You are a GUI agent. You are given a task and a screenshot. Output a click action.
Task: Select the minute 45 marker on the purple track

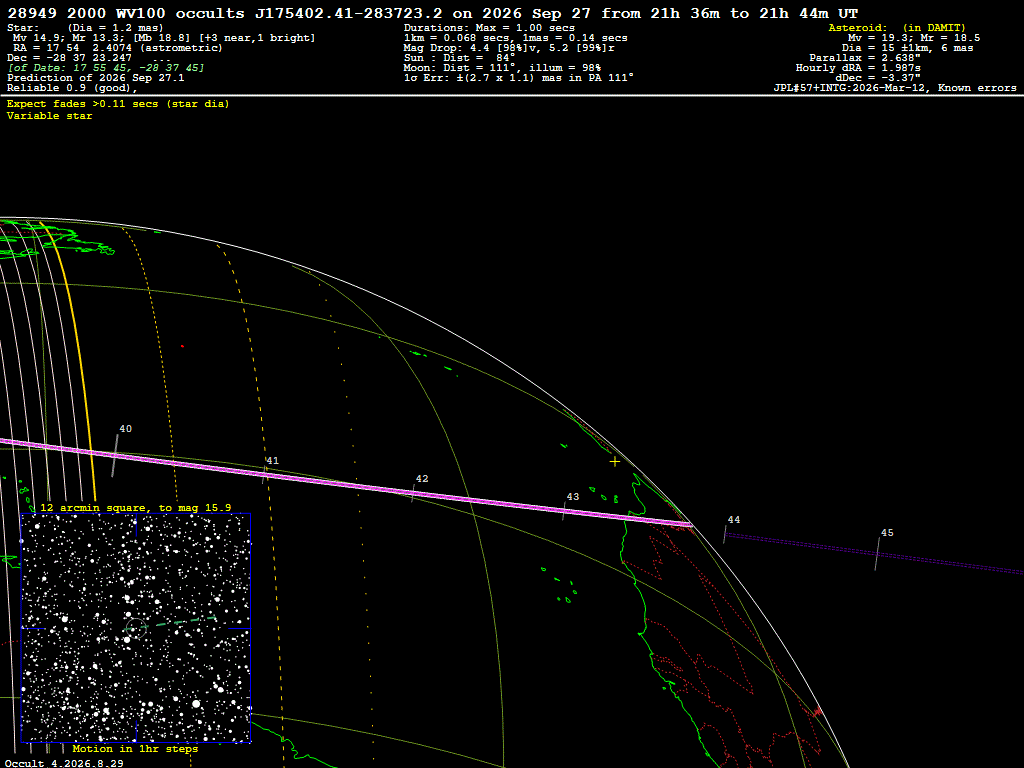coord(887,533)
